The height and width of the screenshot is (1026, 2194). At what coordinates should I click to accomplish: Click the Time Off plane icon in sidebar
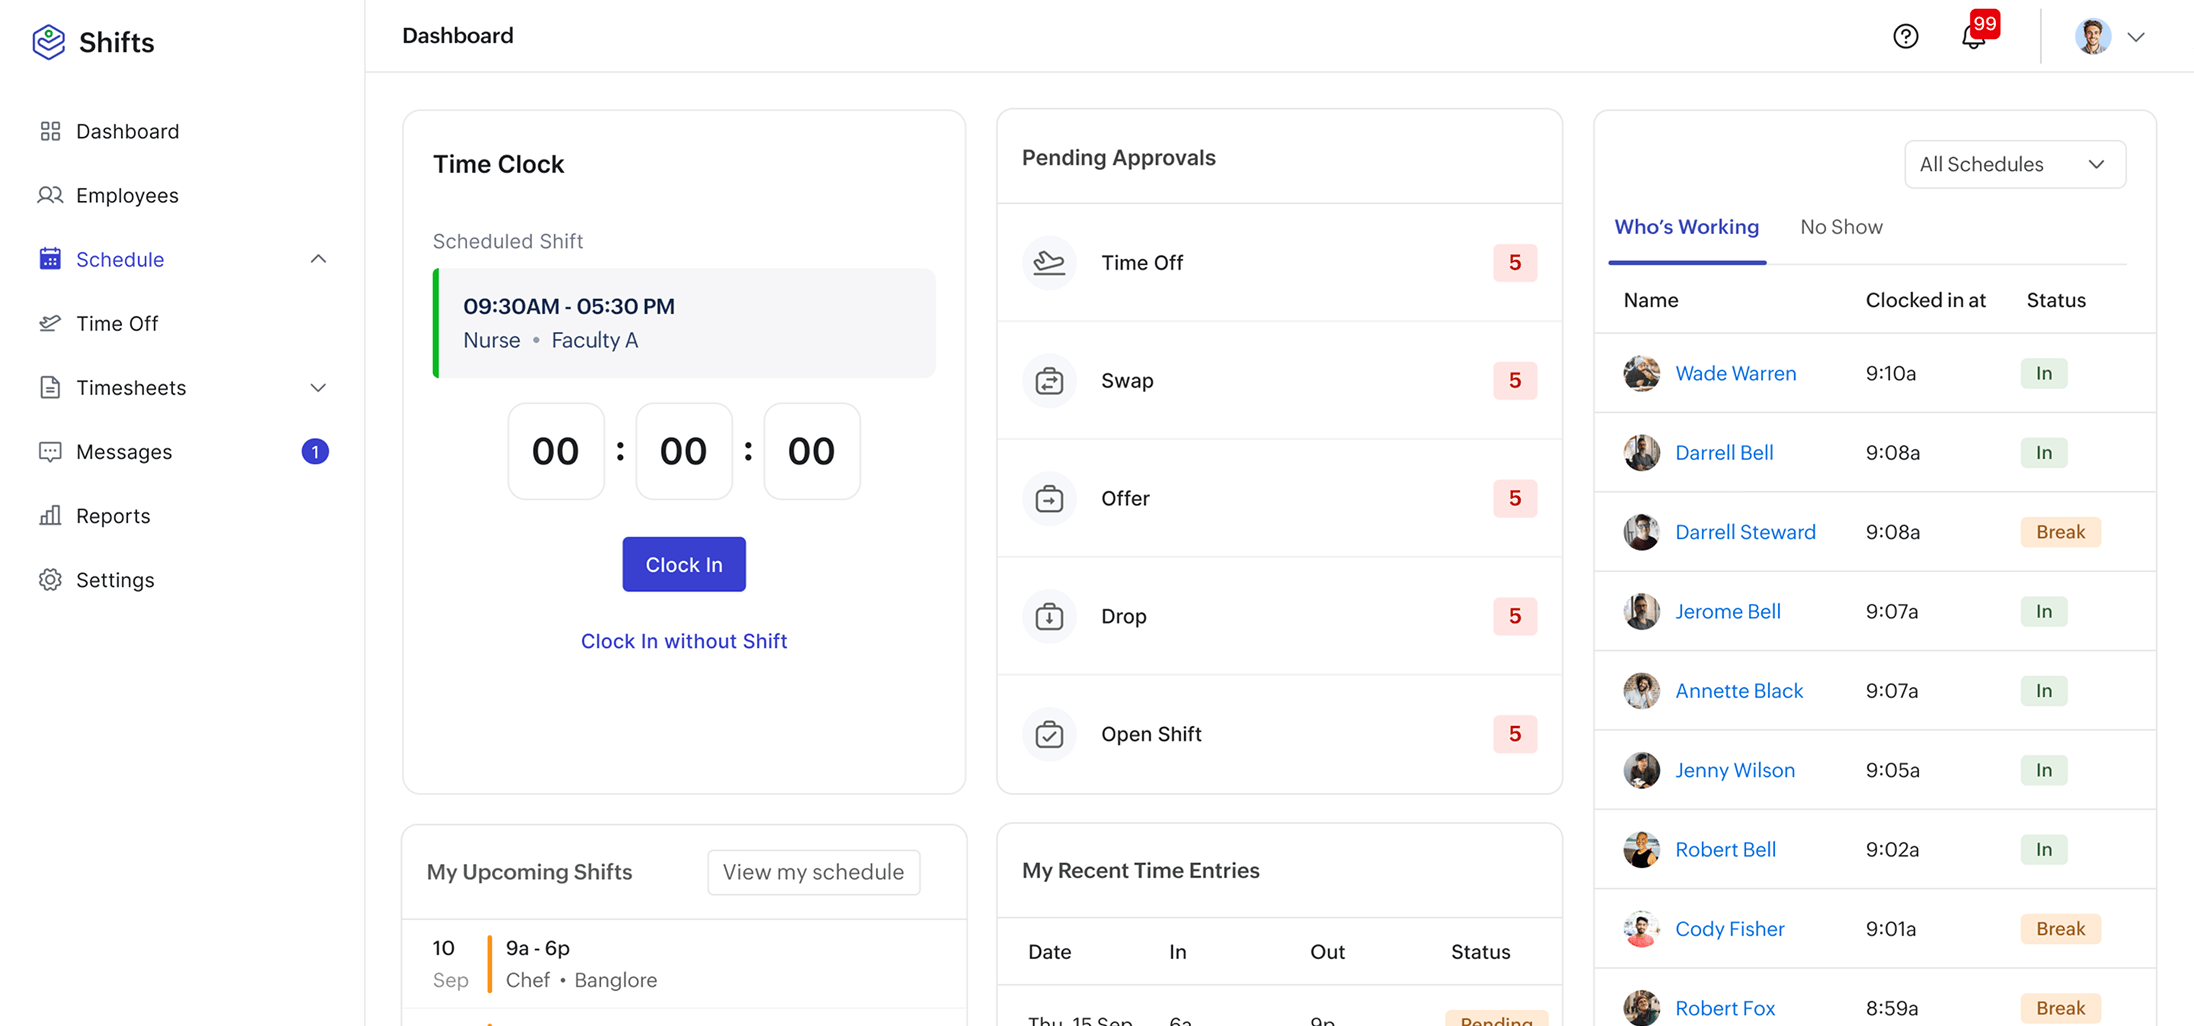click(x=50, y=323)
